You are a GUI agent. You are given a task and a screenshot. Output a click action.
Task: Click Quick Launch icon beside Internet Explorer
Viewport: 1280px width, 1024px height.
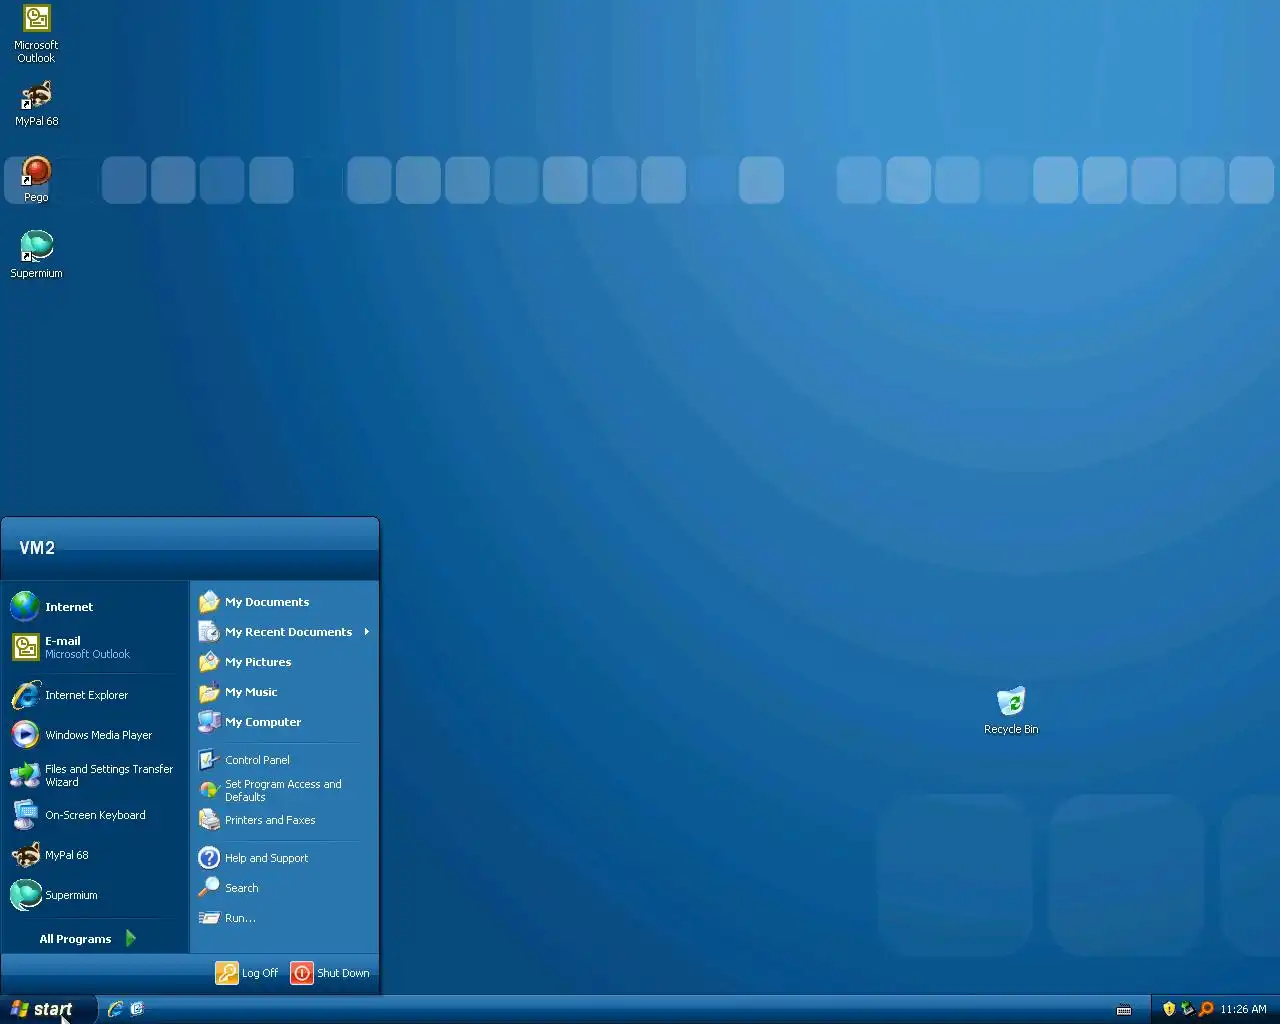(137, 1009)
